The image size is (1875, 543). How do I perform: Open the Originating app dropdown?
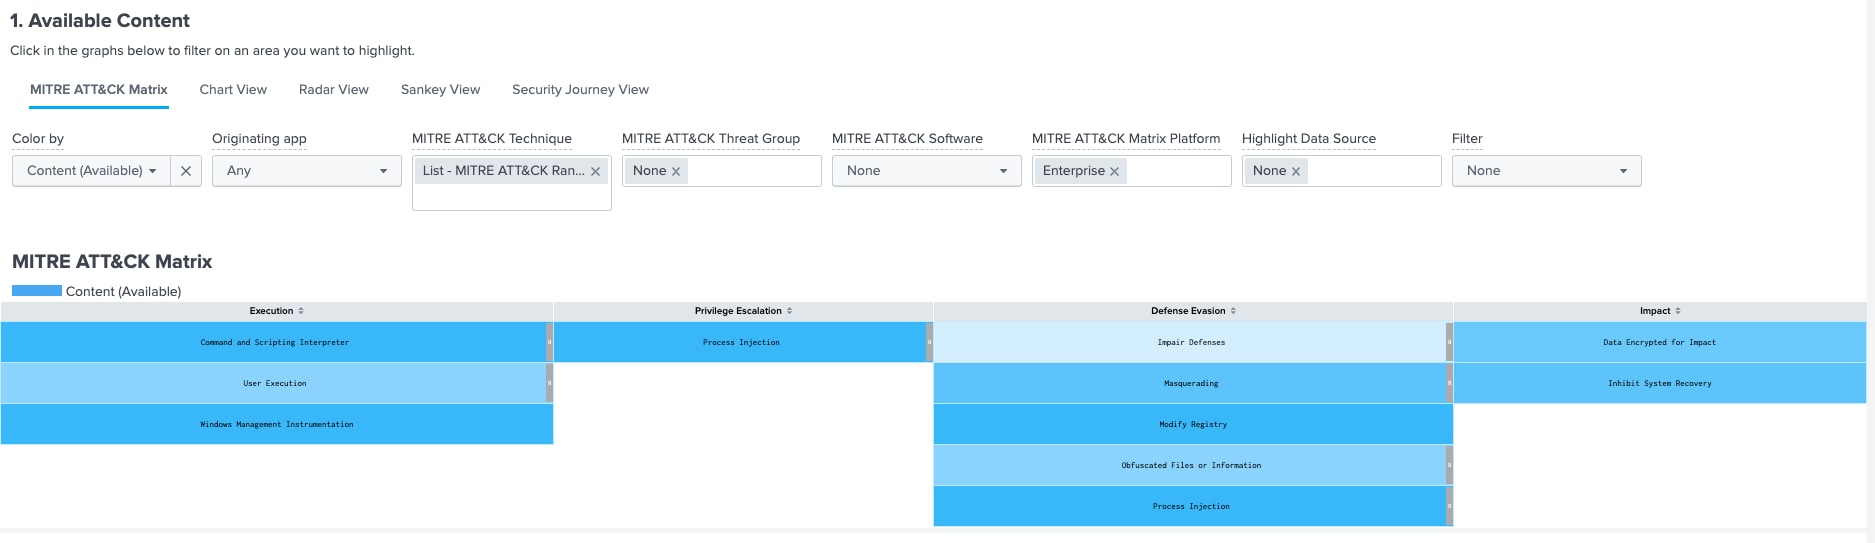306,171
